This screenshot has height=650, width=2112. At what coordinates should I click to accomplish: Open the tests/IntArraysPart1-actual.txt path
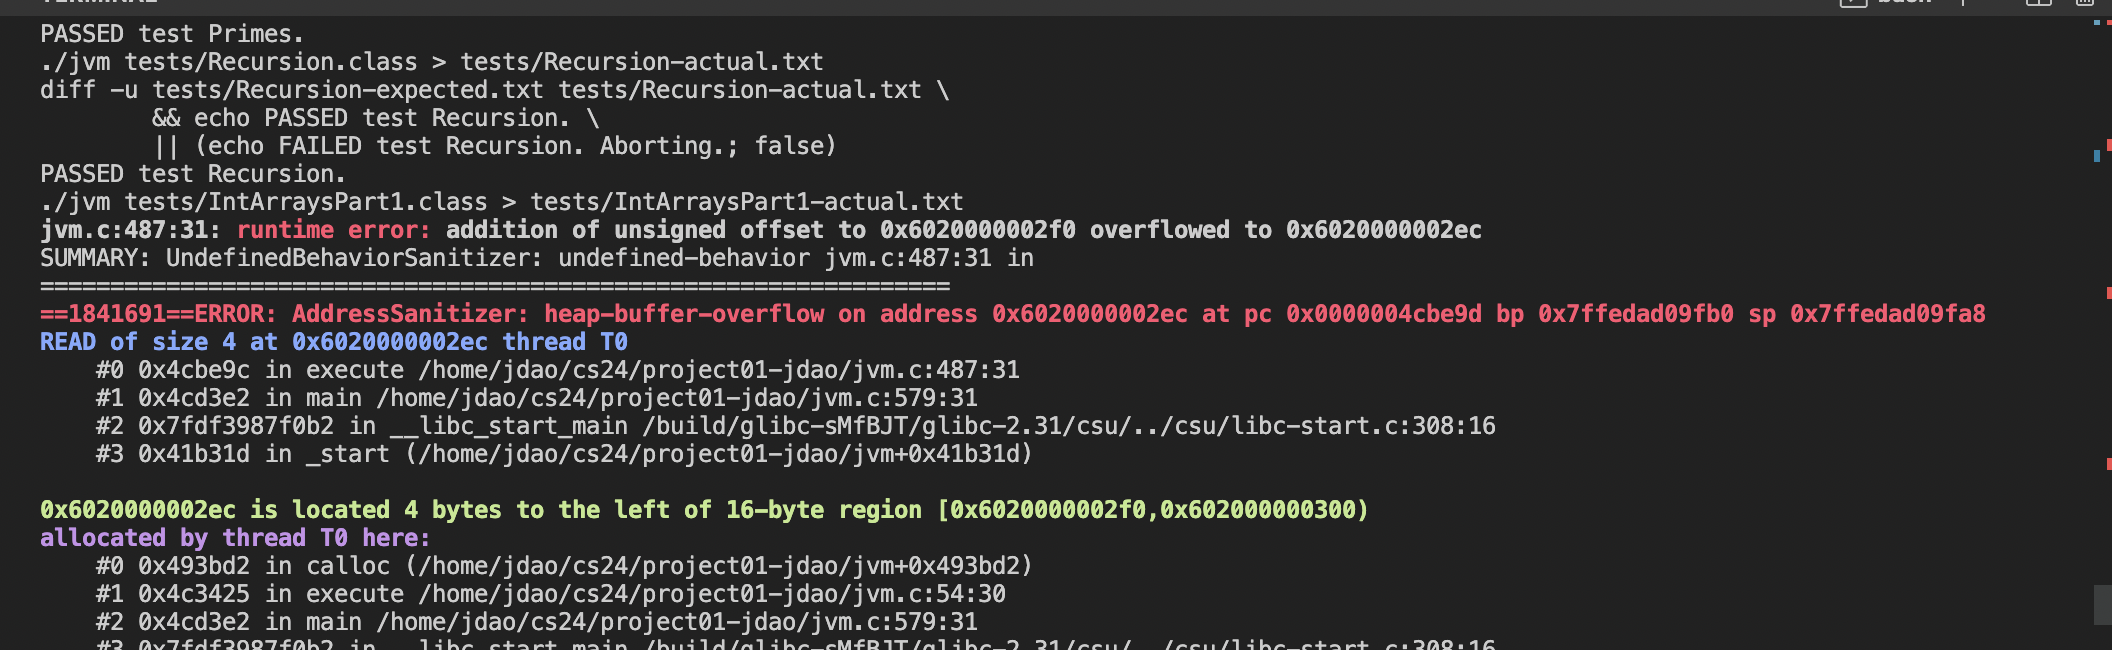point(746,202)
